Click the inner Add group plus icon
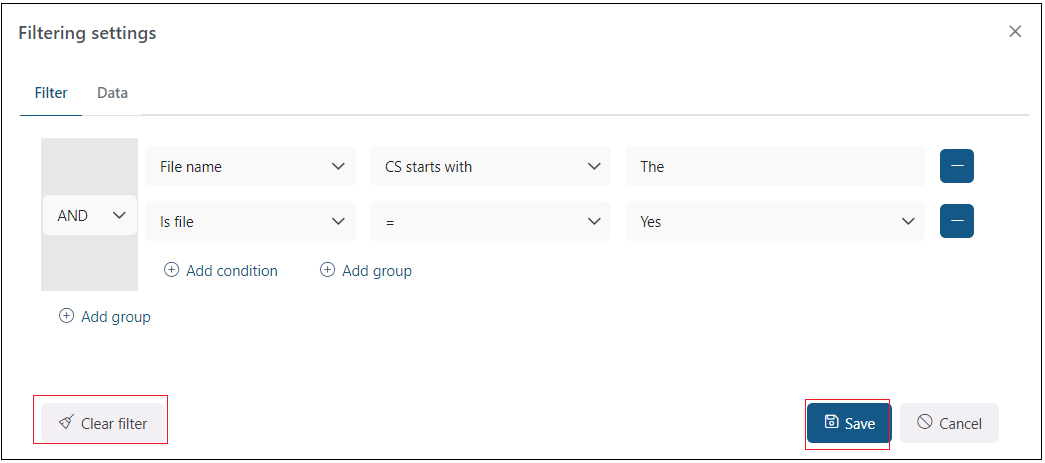 point(327,270)
